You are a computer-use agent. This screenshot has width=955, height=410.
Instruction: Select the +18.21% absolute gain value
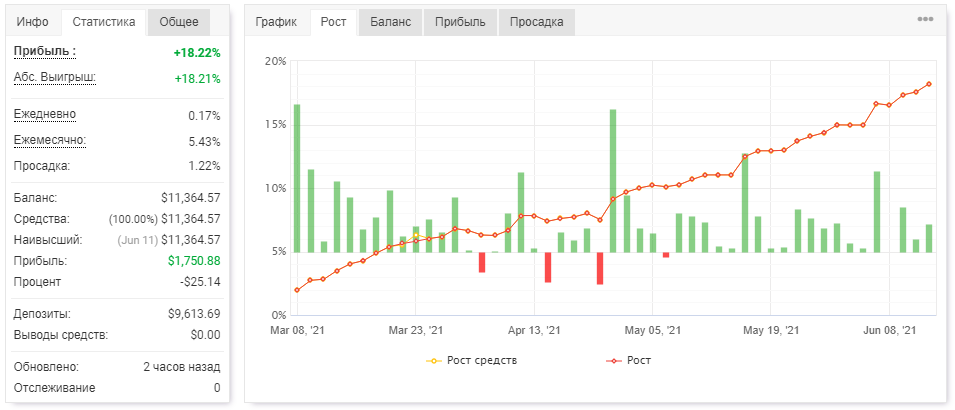click(197, 79)
